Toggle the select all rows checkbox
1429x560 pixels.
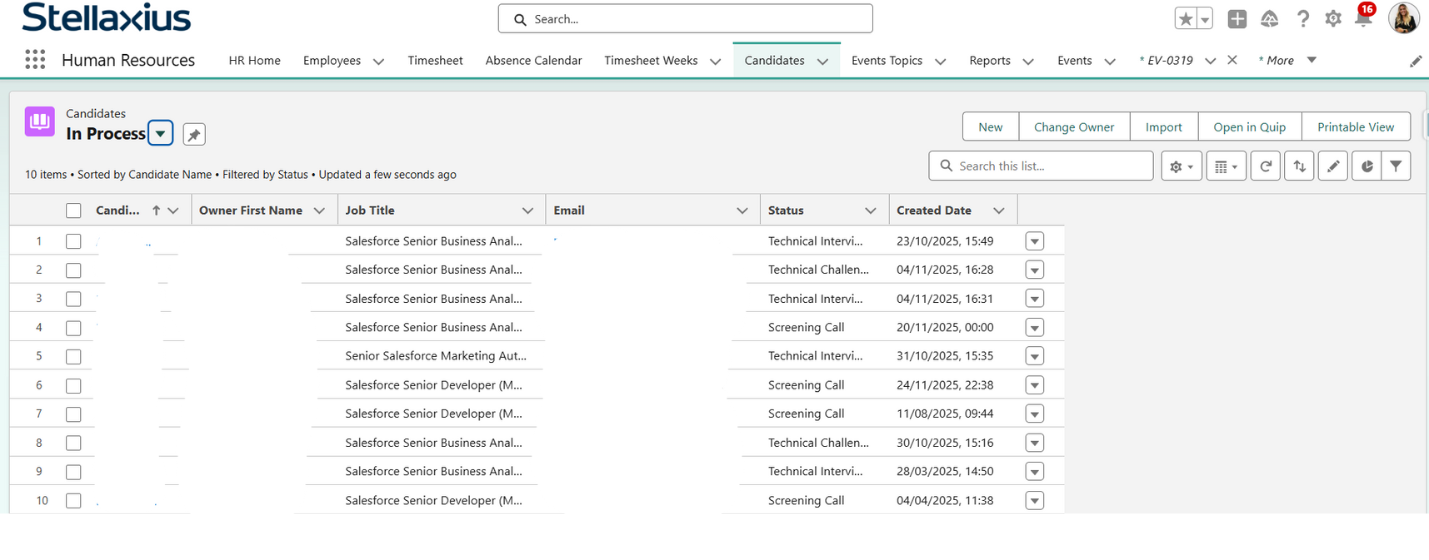73,211
